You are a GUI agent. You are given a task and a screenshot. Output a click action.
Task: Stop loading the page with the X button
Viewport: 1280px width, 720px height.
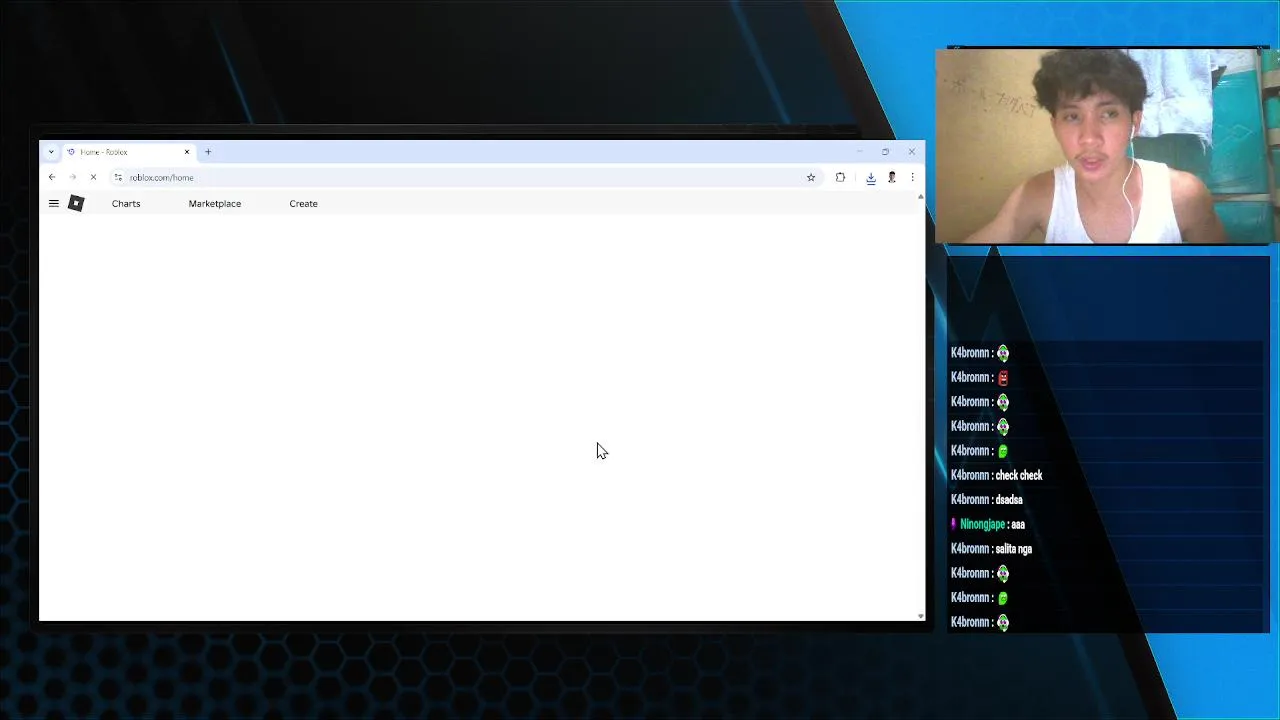point(93,177)
